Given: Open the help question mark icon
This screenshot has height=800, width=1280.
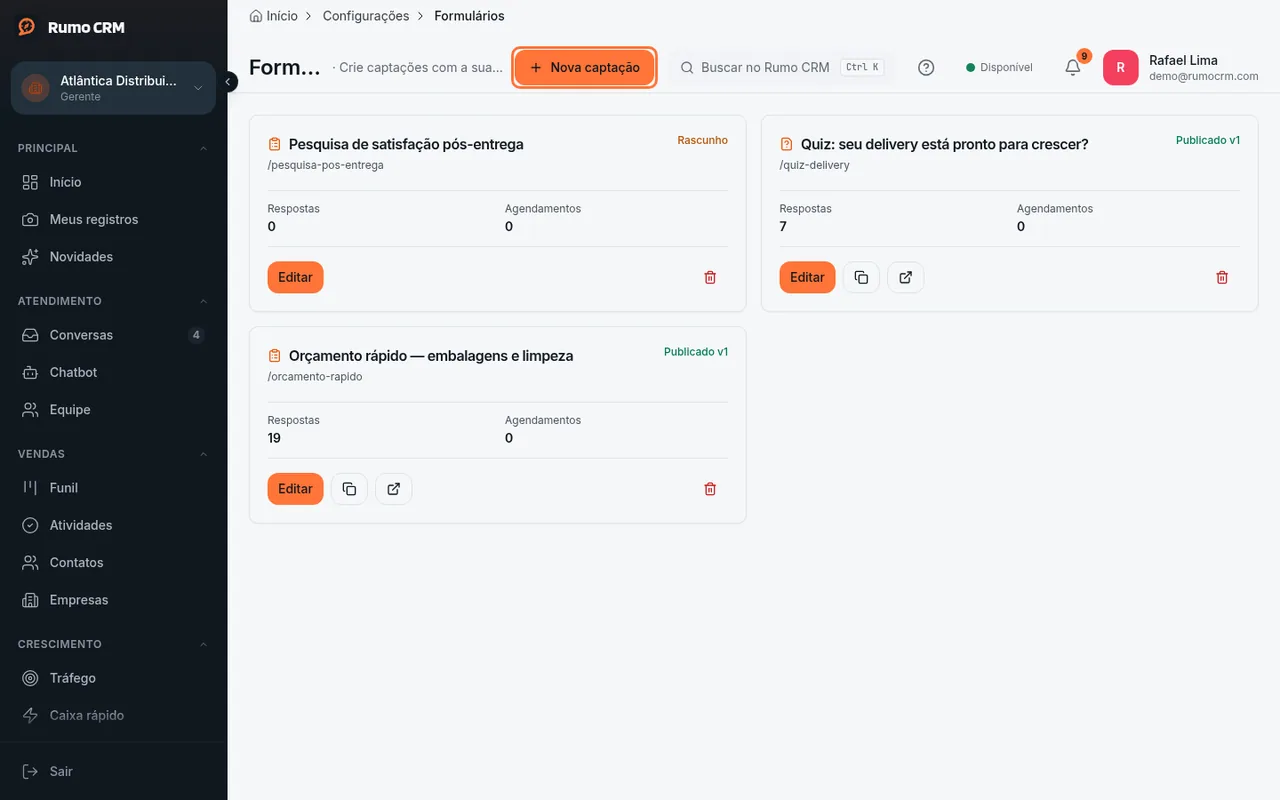Looking at the screenshot, I should (x=926, y=67).
